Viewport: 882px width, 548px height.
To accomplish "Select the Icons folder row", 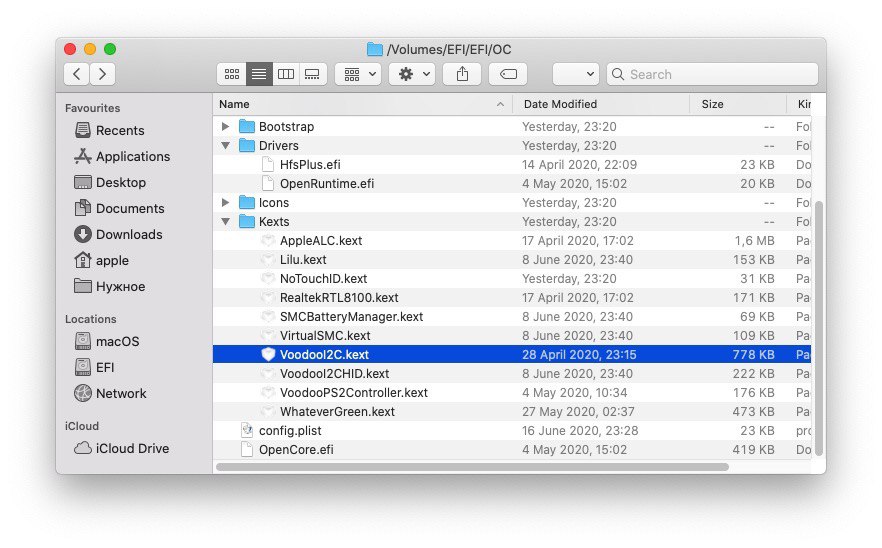I will pyautogui.click(x=512, y=203).
